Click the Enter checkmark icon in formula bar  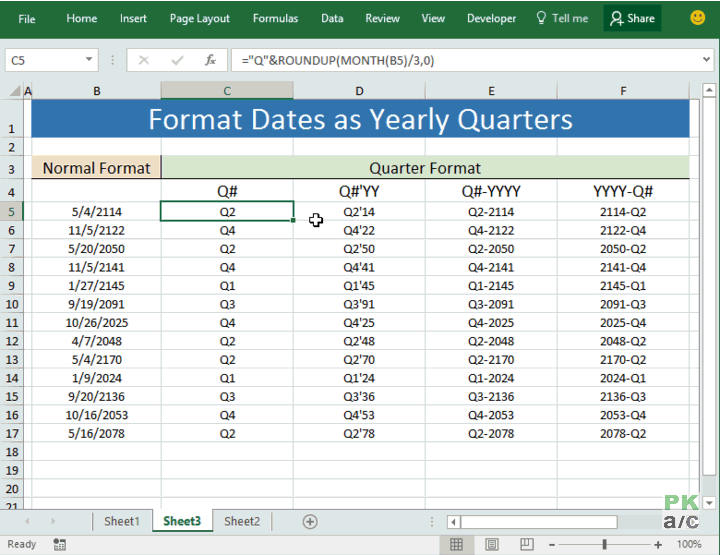click(177, 60)
